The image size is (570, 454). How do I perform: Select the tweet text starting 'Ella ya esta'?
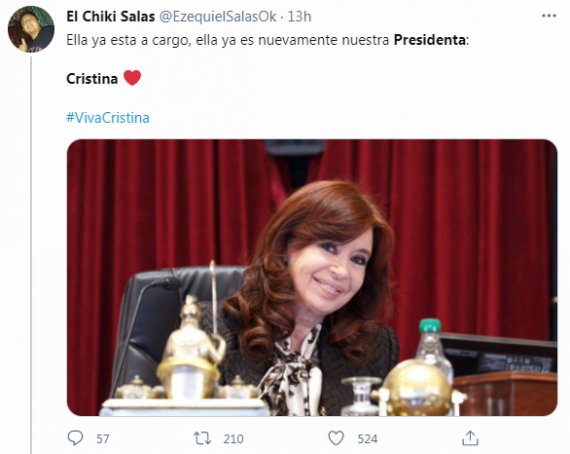[268, 40]
